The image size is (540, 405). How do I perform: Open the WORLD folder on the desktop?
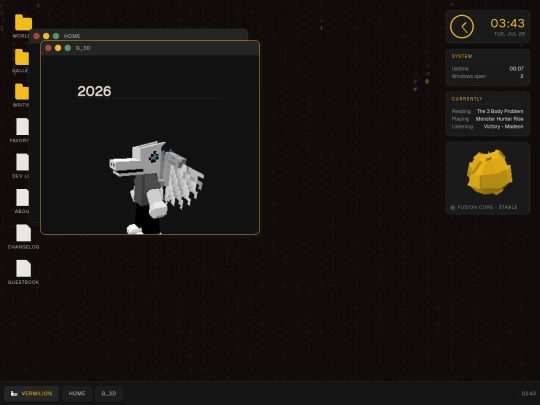pos(23,23)
